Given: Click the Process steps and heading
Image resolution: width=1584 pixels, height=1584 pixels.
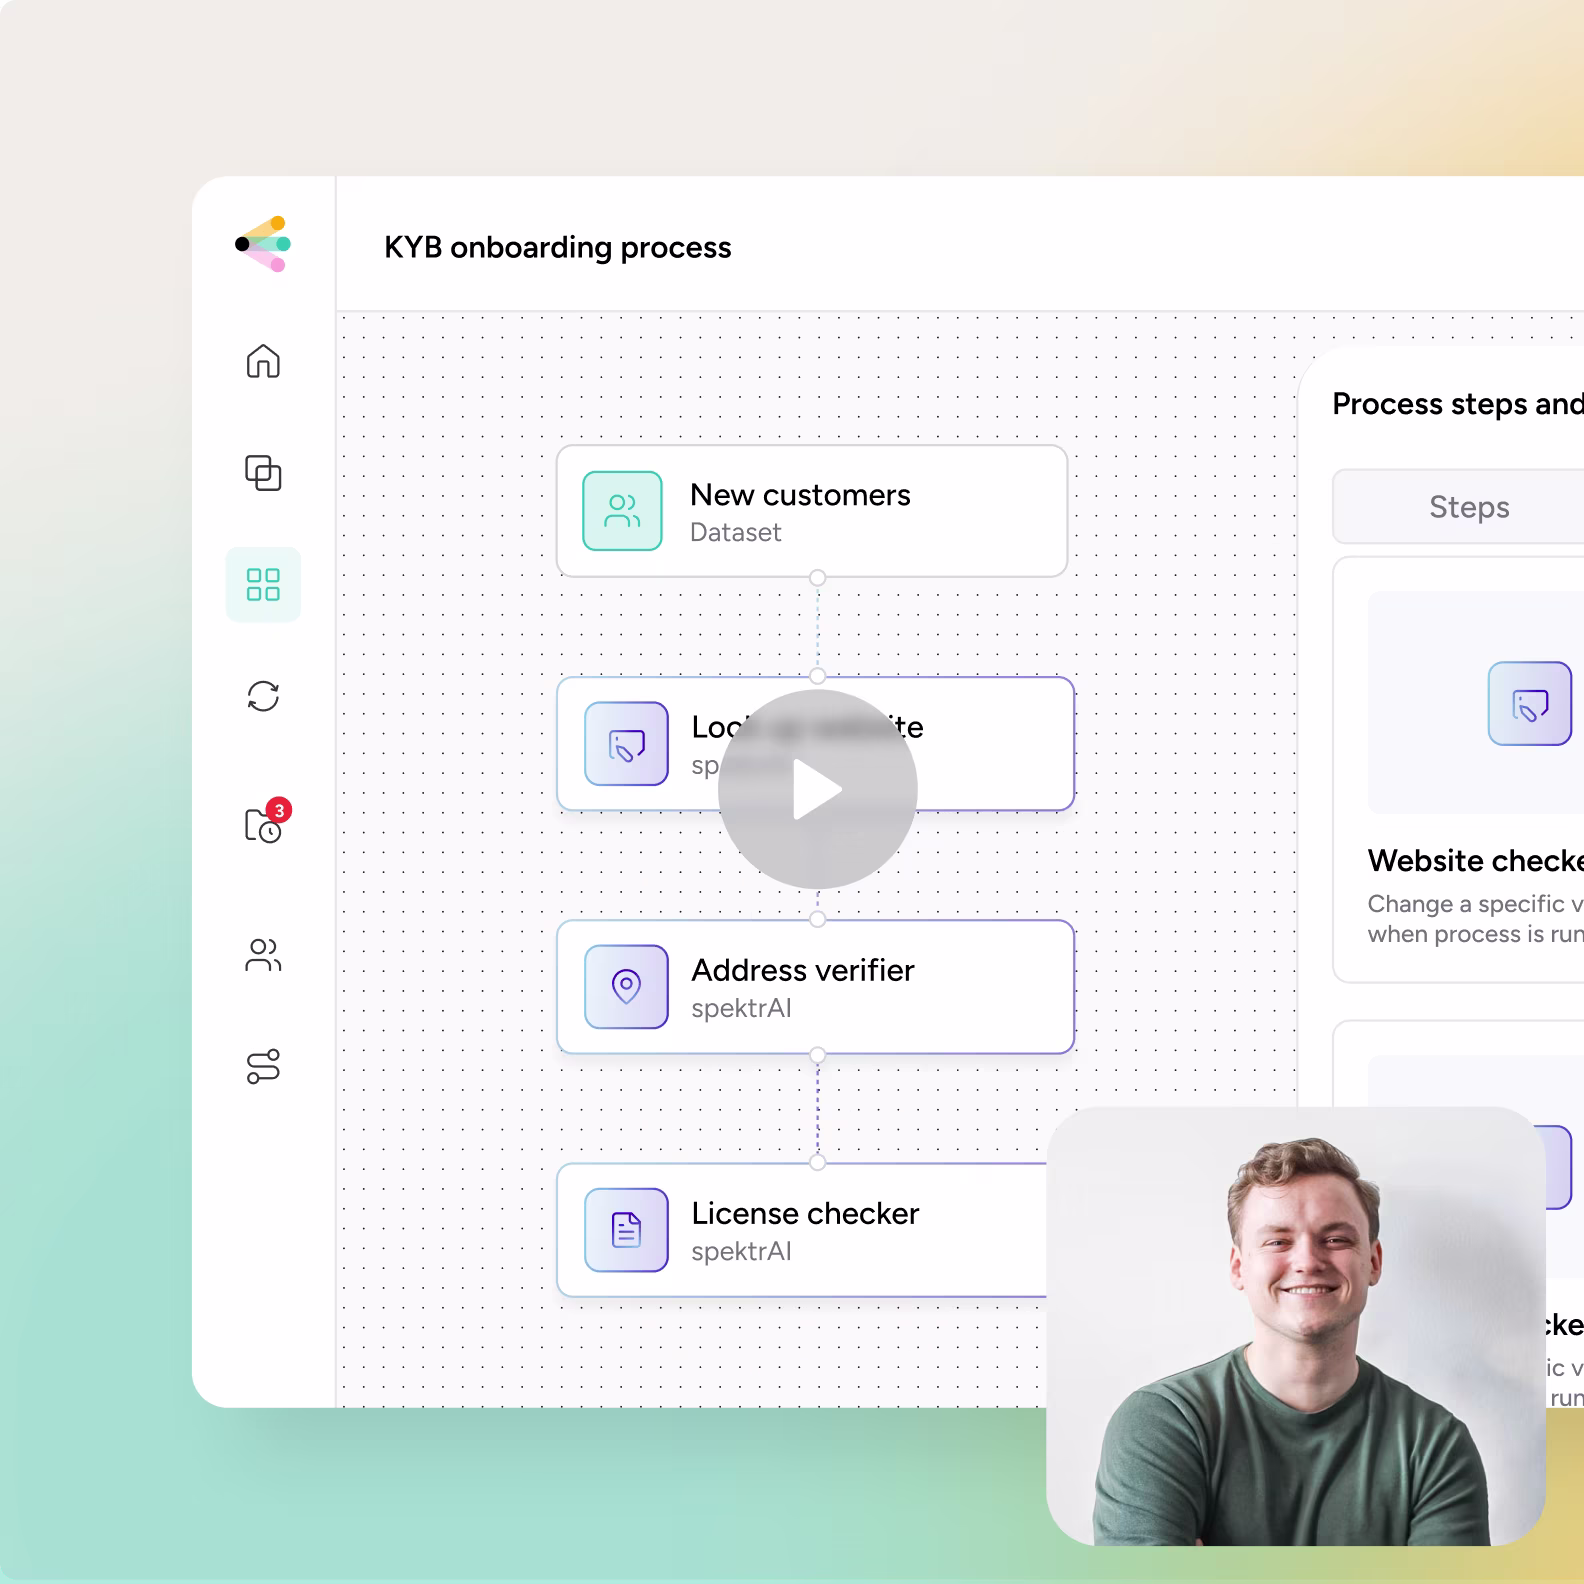Looking at the screenshot, I should pyautogui.click(x=1458, y=404).
